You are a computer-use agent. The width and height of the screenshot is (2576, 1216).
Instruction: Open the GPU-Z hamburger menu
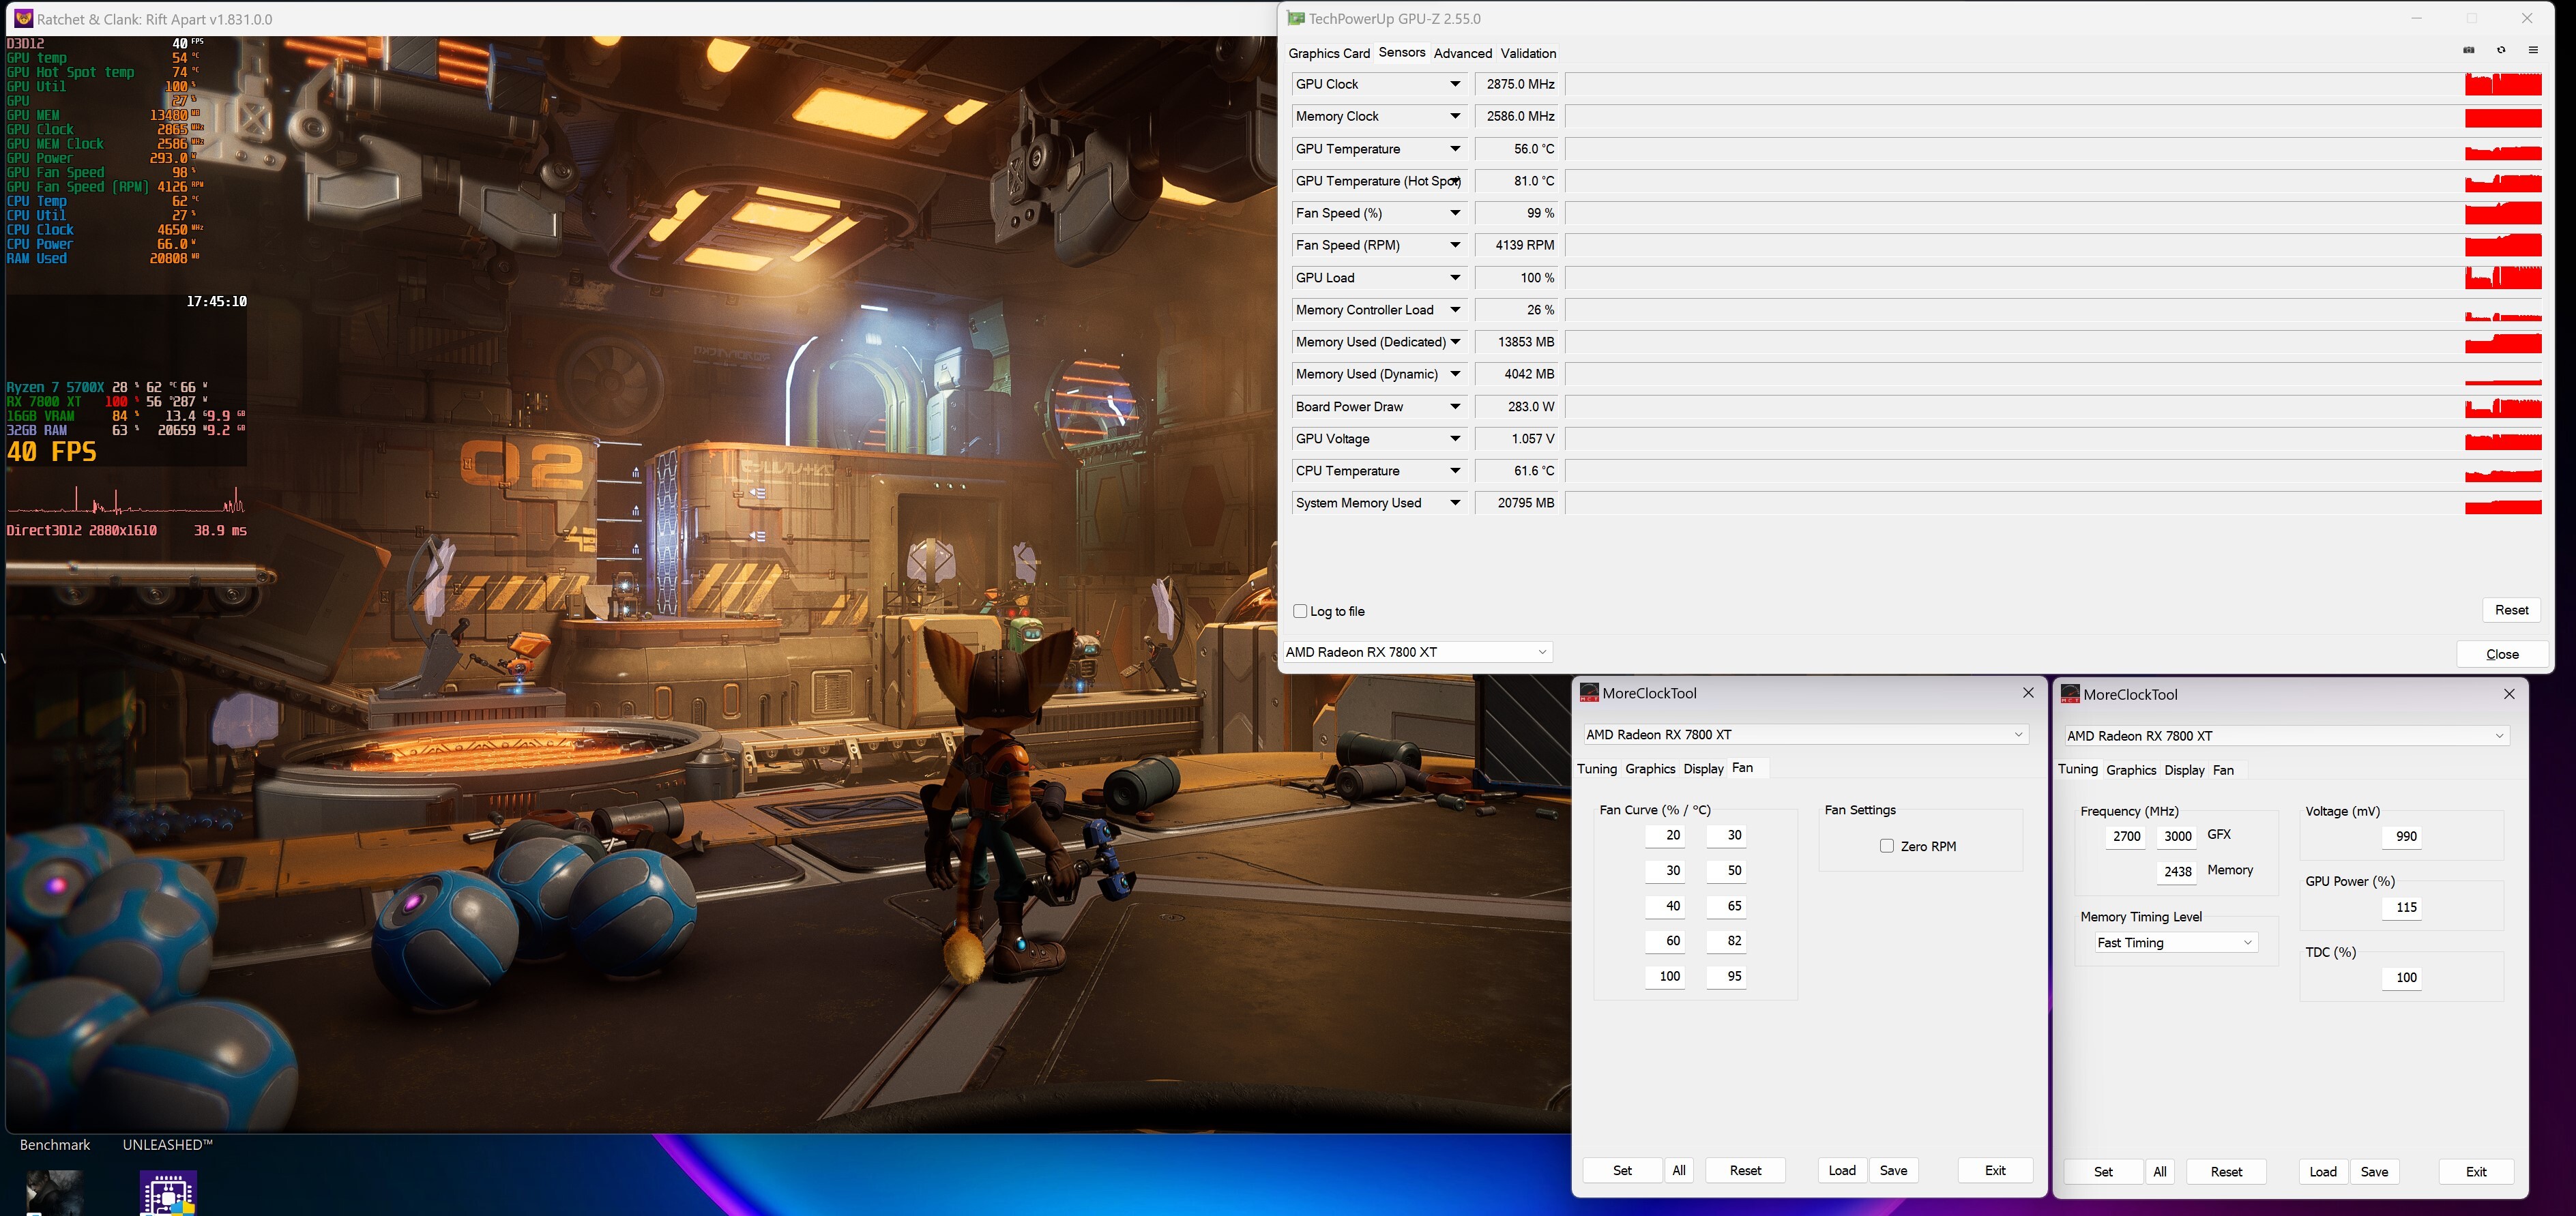(x=2533, y=50)
